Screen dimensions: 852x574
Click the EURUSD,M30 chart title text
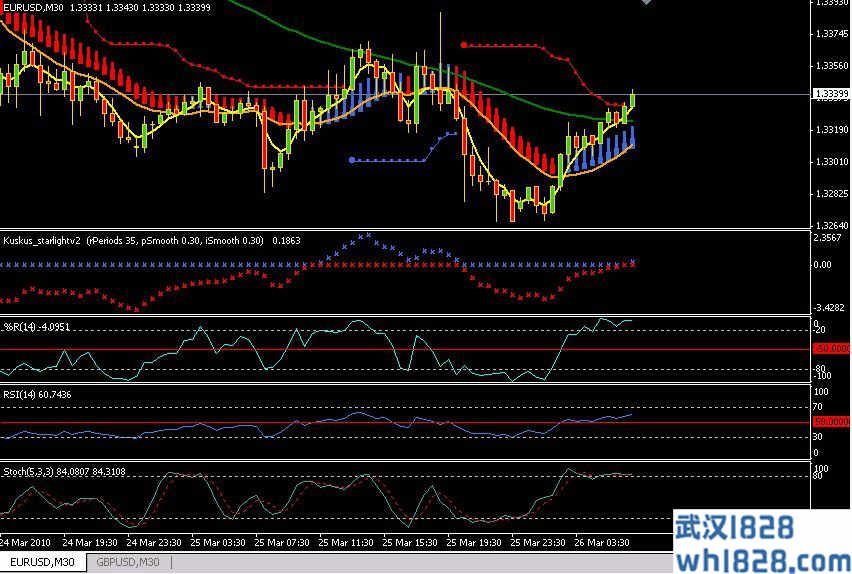coord(34,8)
